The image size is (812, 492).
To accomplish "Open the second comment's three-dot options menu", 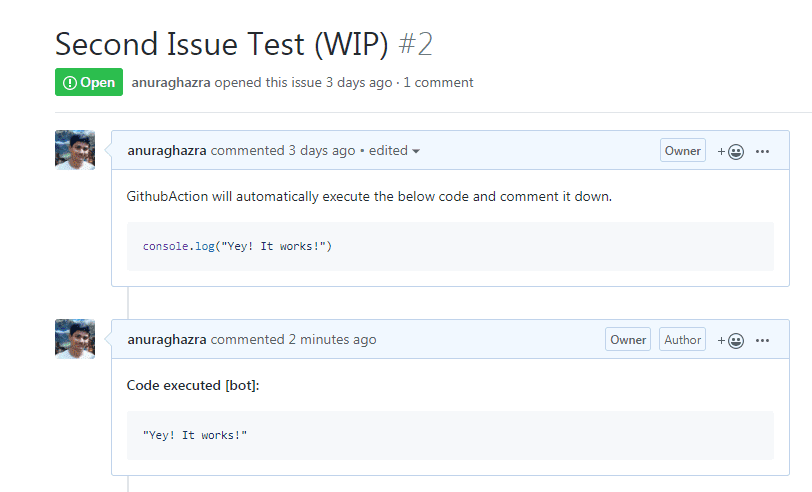I will [762, 340].
